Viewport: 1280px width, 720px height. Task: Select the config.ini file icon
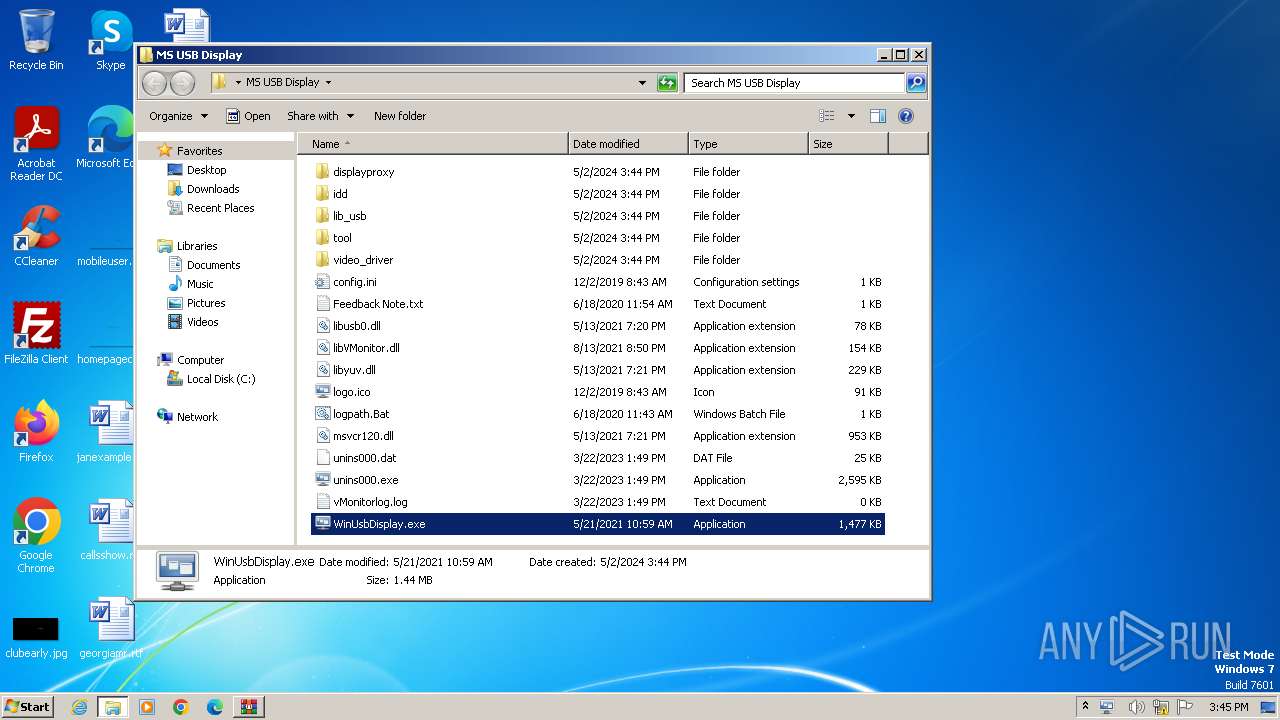click(322, 282)
